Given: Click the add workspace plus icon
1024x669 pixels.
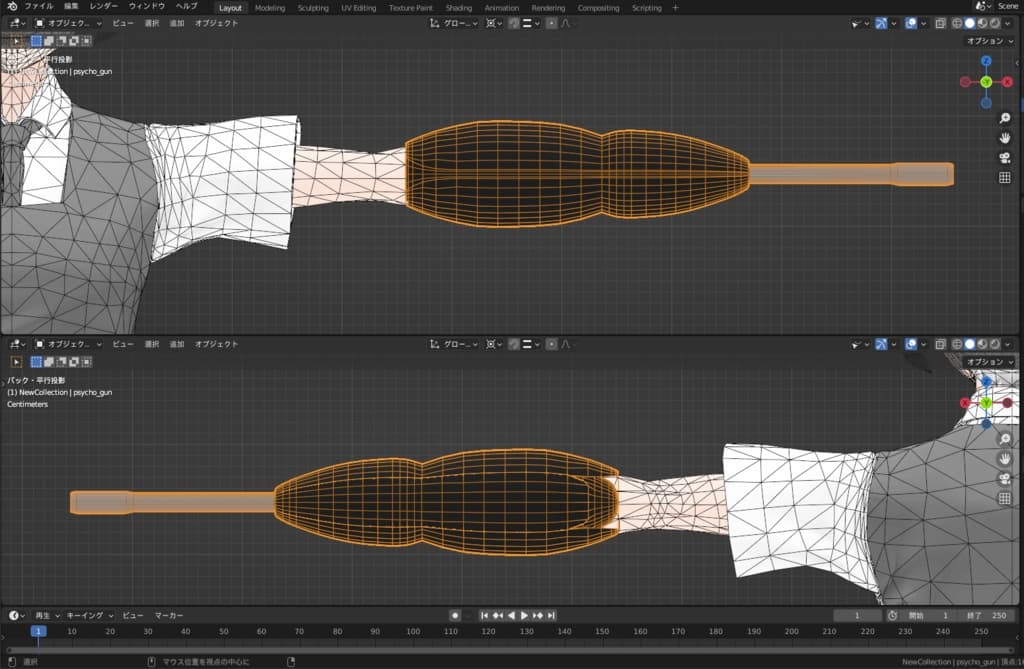Looking at the screenshot, I should (x=675, y=7).
